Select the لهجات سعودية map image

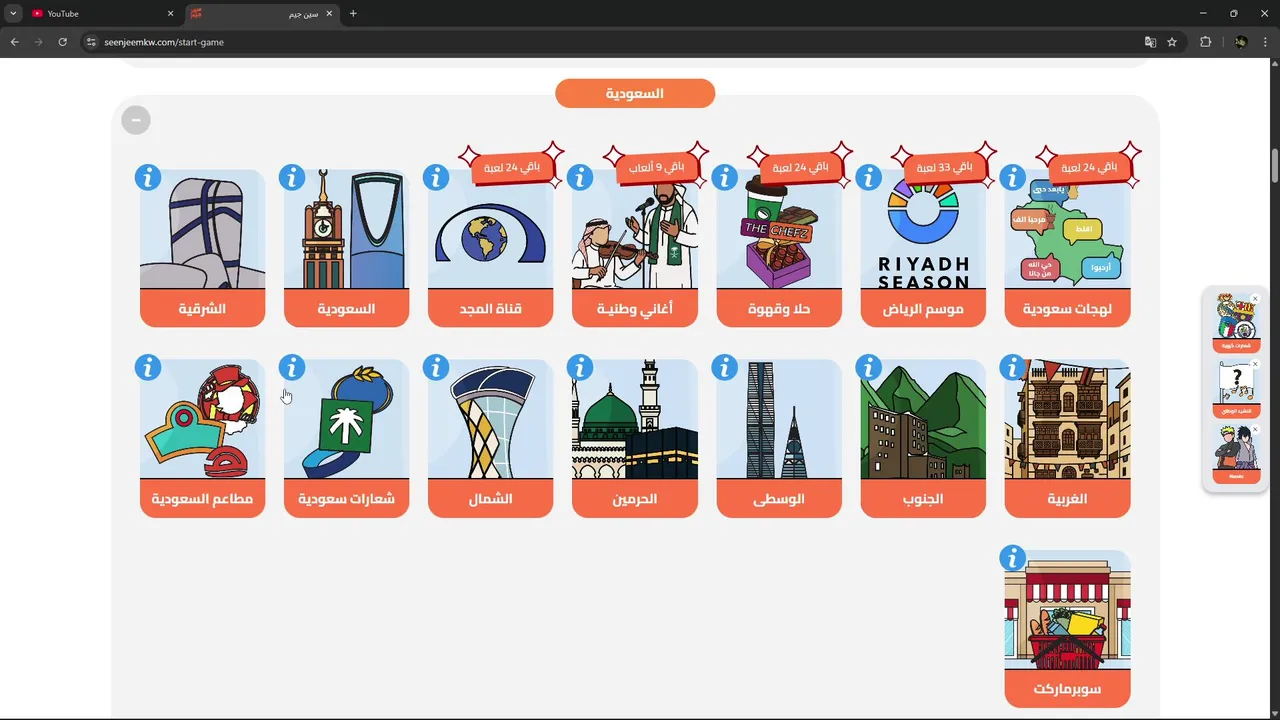(1067, 230)
